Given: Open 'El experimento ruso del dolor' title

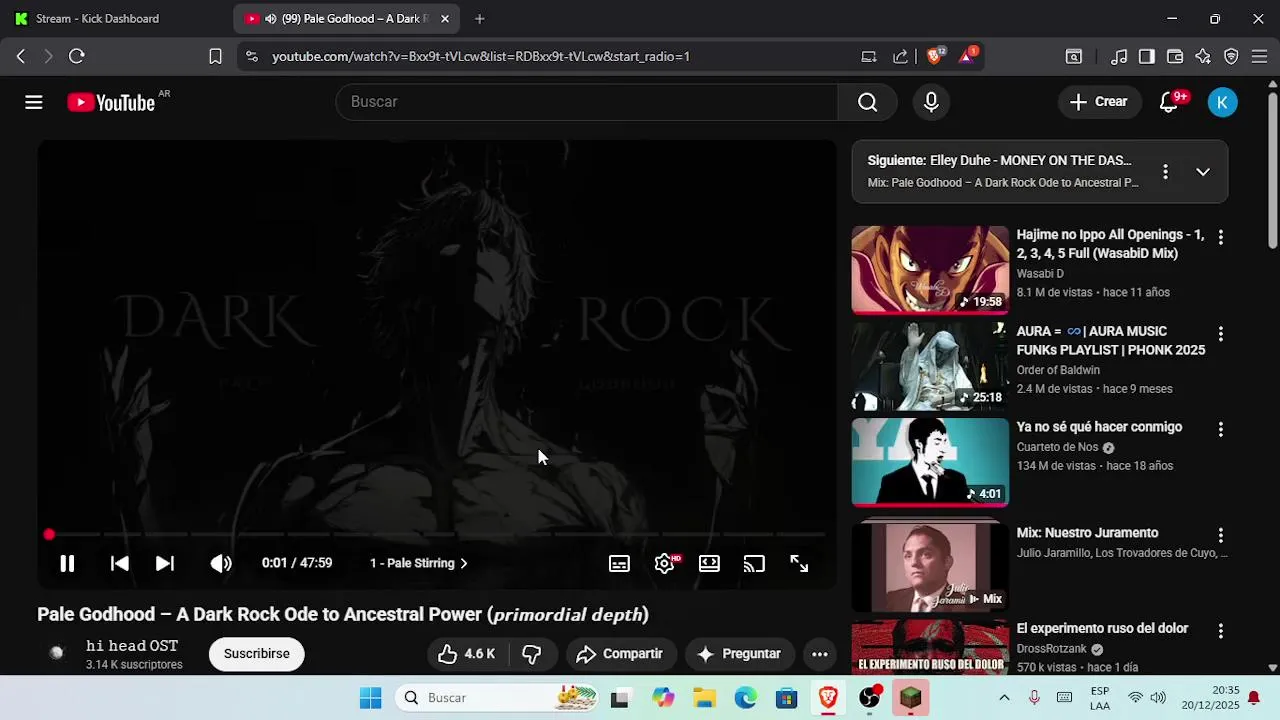Looking at the screenshot, I should (1102, 629).
